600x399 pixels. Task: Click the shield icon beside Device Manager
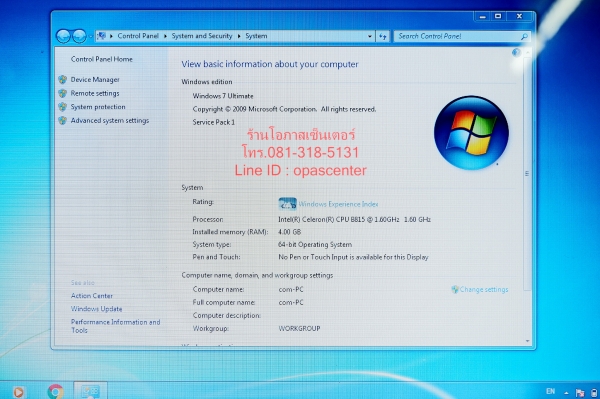point(63,80)
